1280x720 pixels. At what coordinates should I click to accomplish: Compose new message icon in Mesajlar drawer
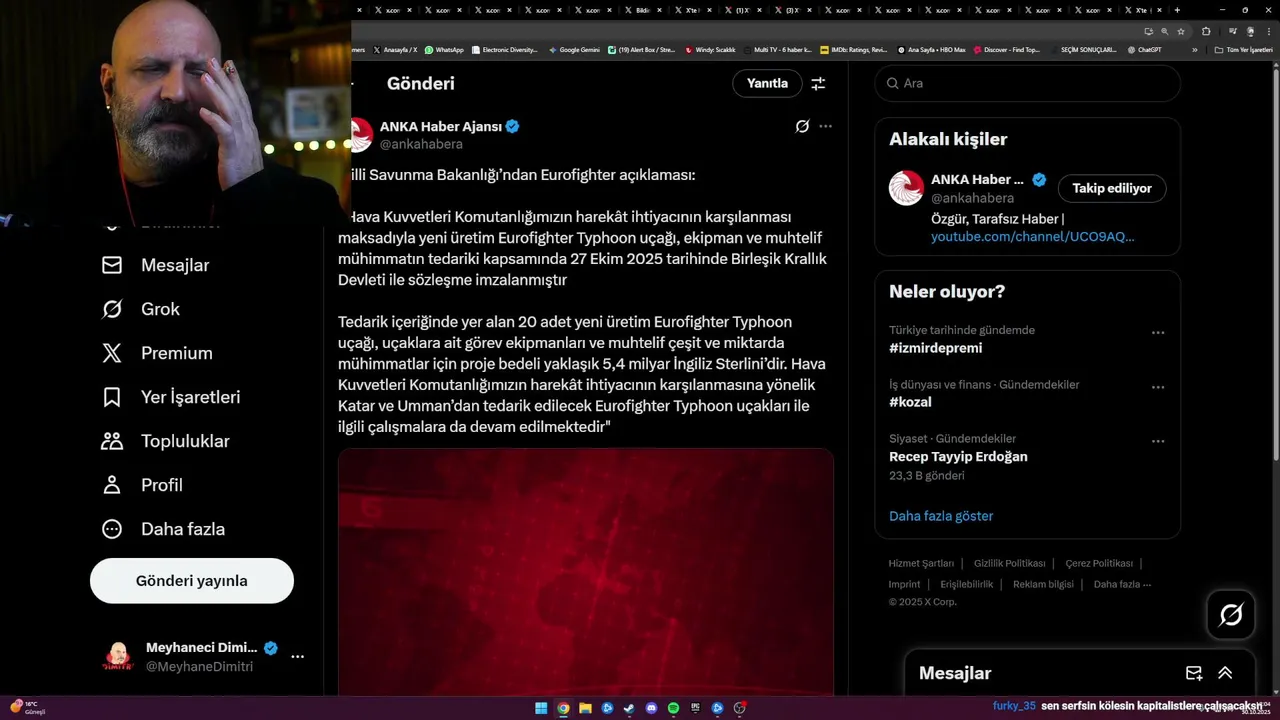pos(1194,673)
